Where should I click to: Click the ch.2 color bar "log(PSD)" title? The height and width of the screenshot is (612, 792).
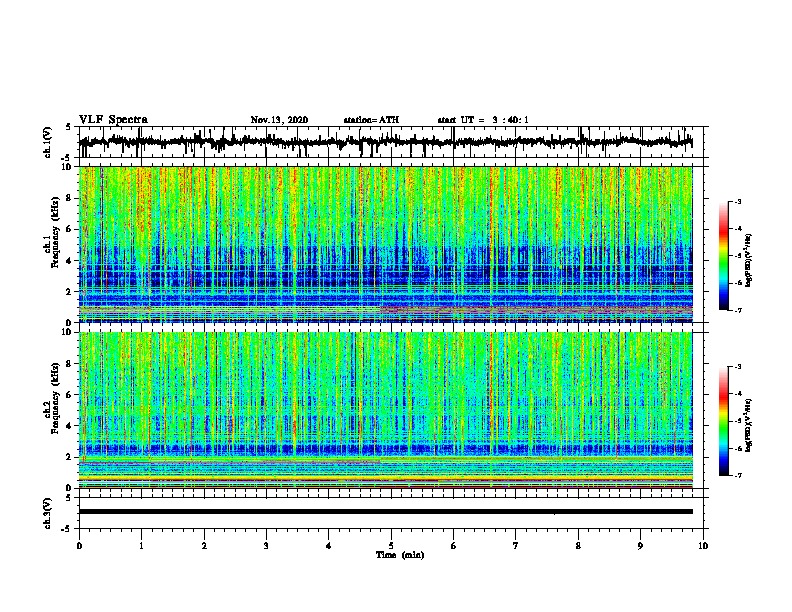[749, 426]
